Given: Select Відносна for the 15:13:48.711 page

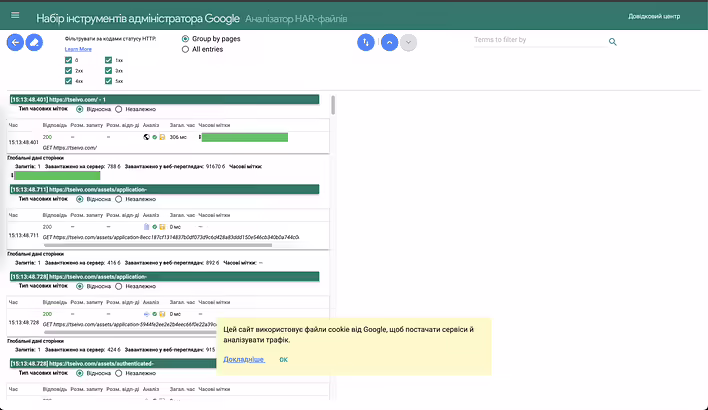Looking at the screenshot, I should (x=79, y=199).
